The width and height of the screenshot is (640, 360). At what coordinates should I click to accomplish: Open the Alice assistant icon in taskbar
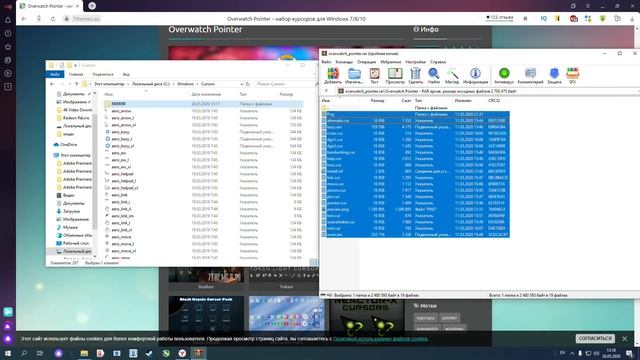(x=58, y=353)
